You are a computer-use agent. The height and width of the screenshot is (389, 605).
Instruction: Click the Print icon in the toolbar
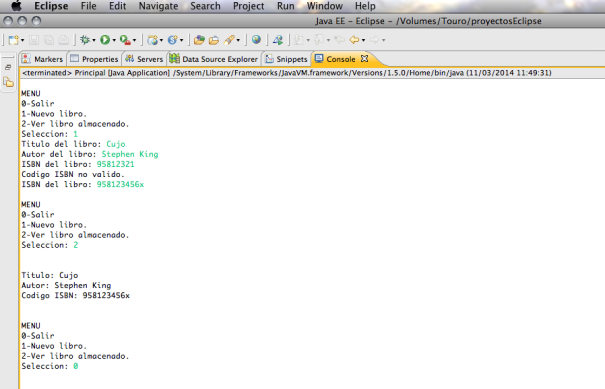click(x=64, y=40)
